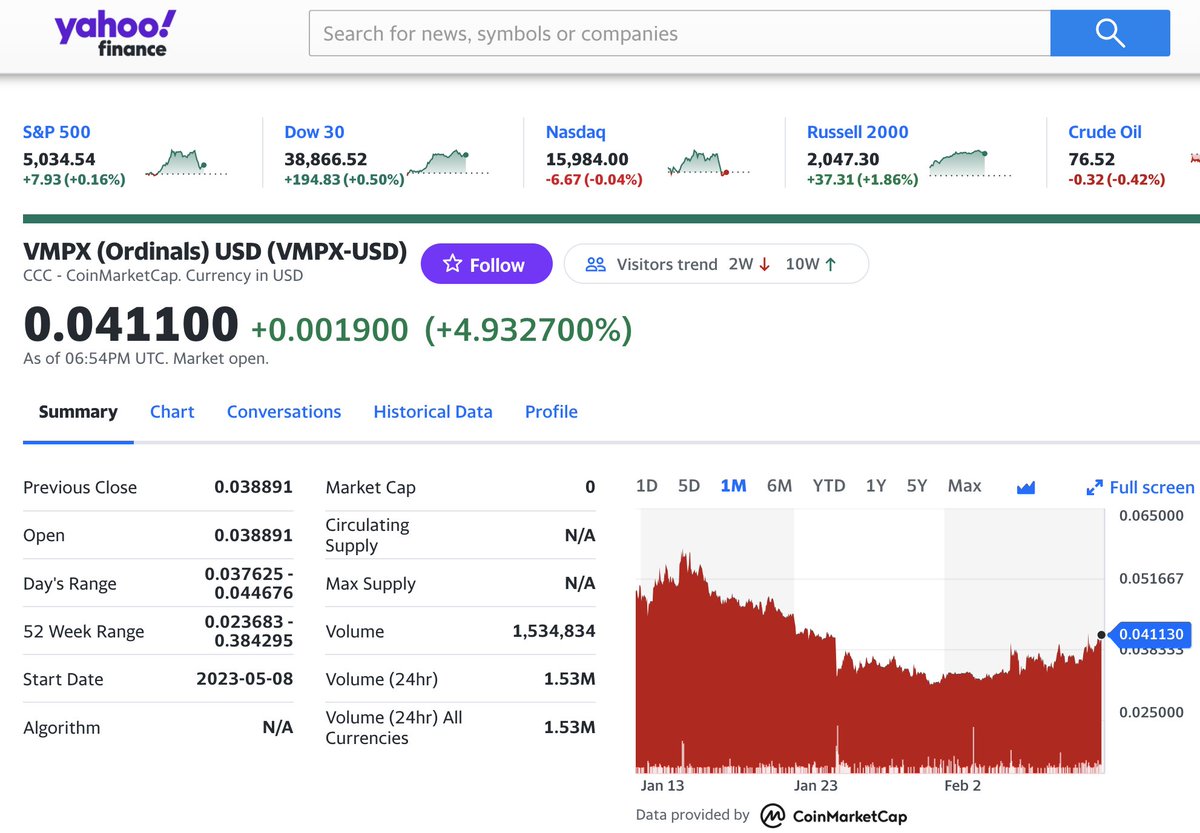
Task: View the S&P 500 sparkline chart
Action: pos(186,162)
